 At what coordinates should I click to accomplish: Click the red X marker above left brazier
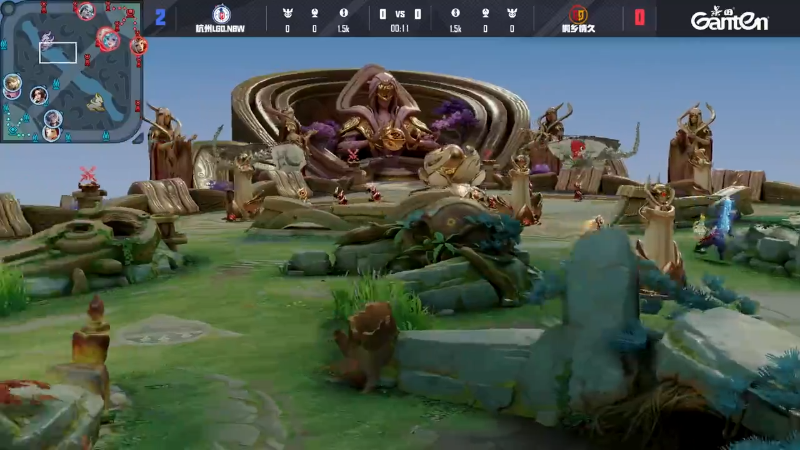point(88,174)
